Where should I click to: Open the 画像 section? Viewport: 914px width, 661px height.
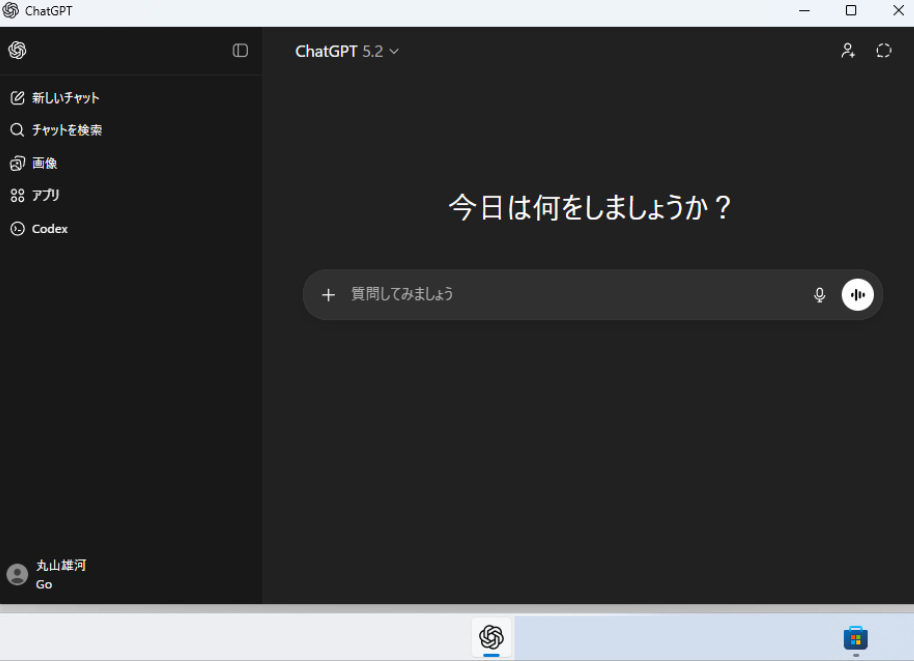point(33,163)
